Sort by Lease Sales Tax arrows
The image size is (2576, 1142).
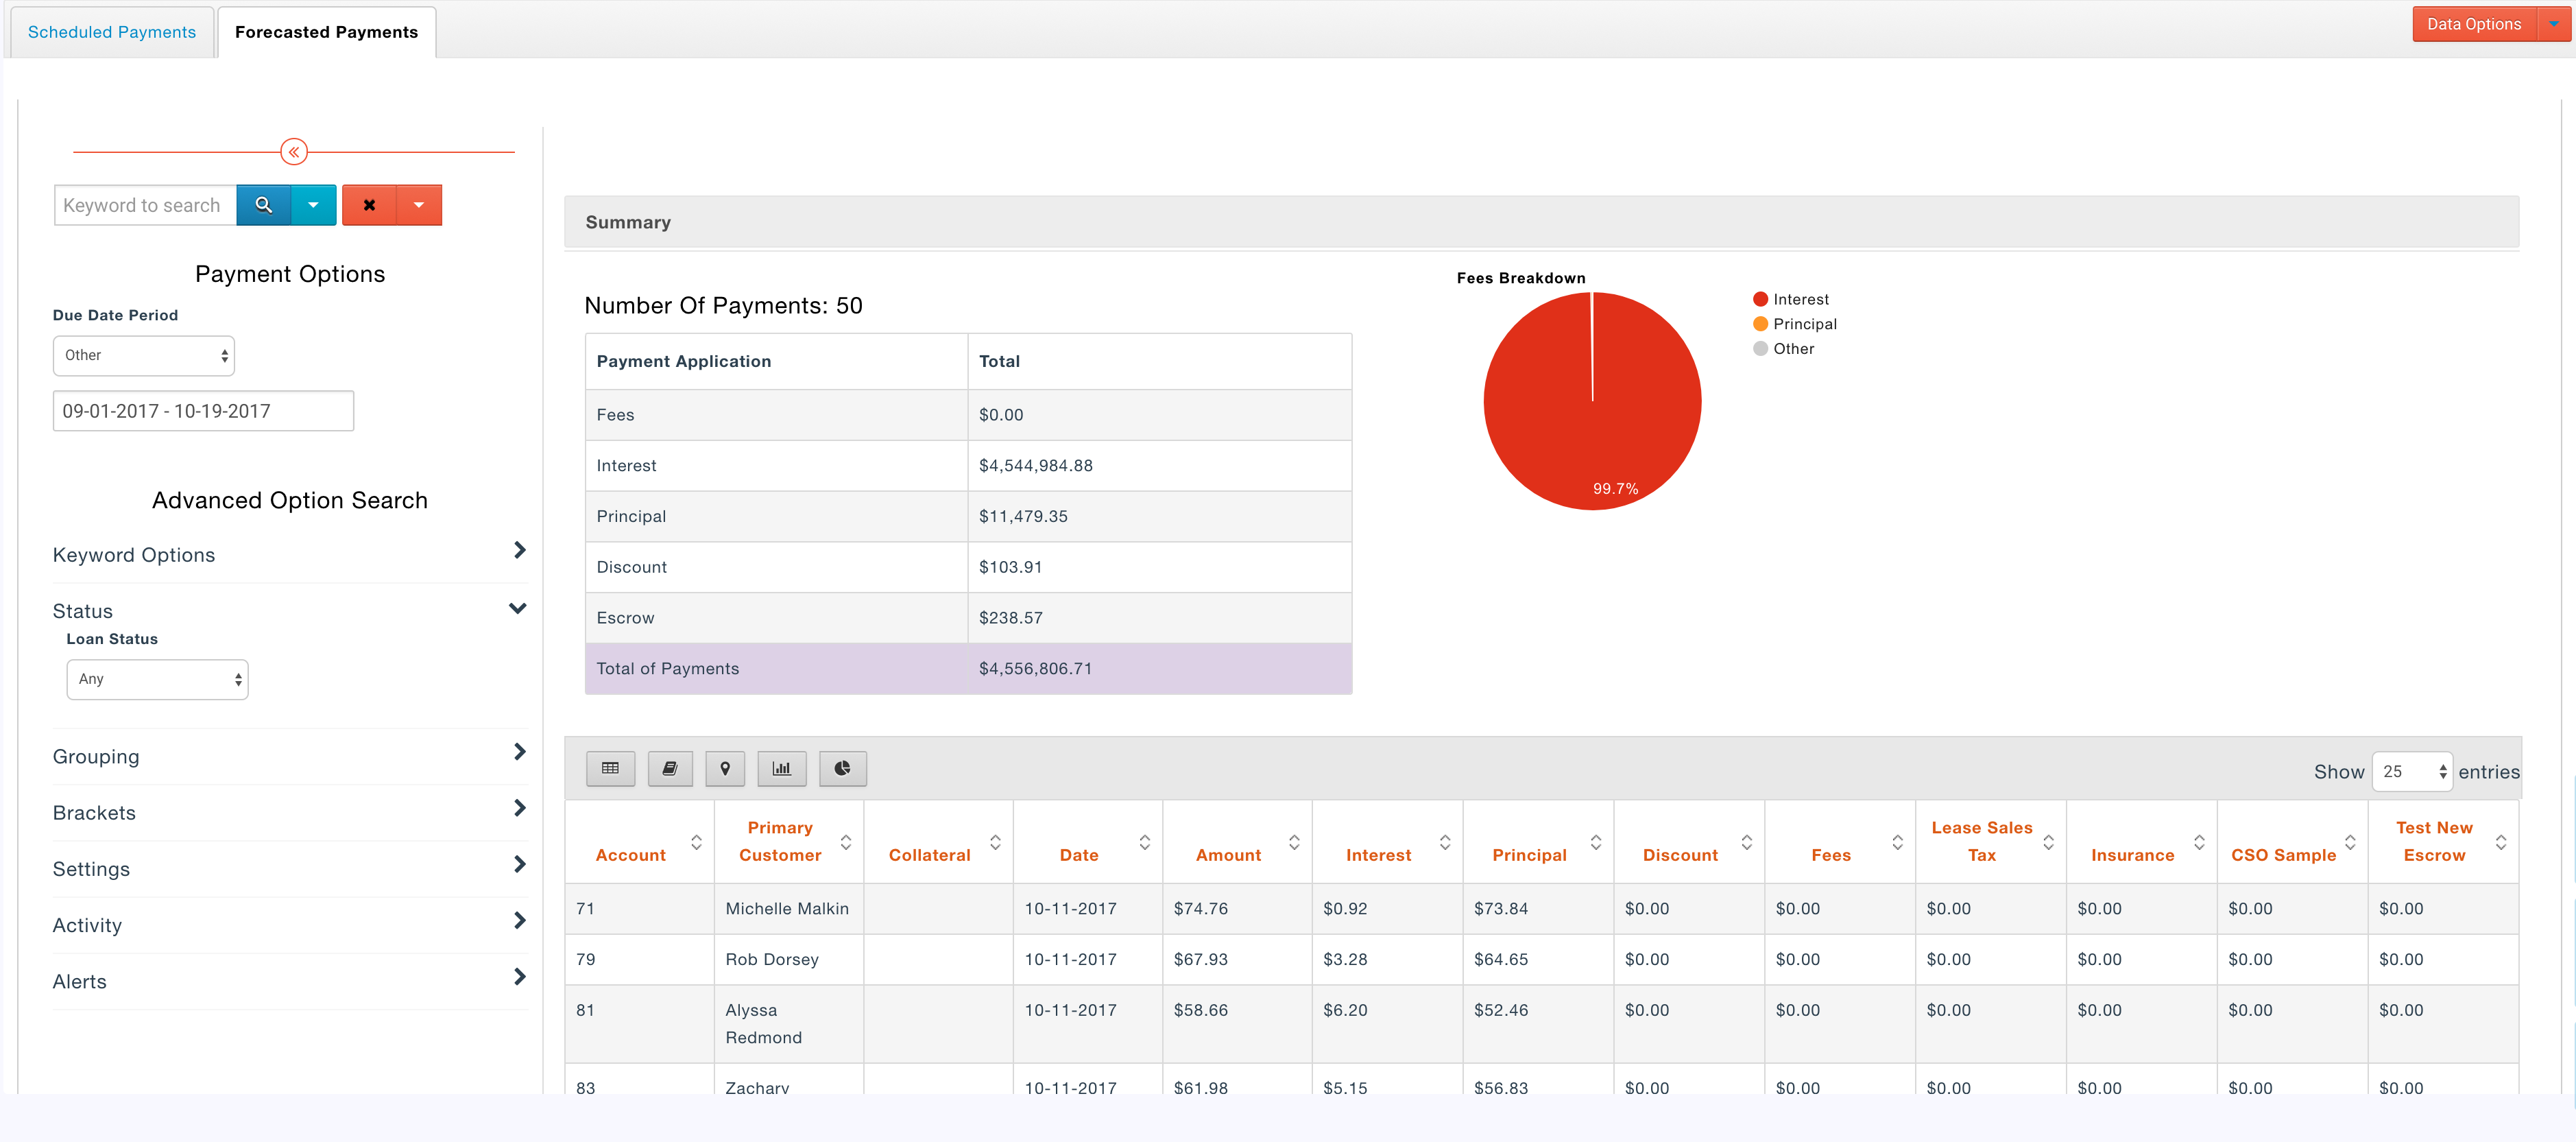[x=2049, y=842]
